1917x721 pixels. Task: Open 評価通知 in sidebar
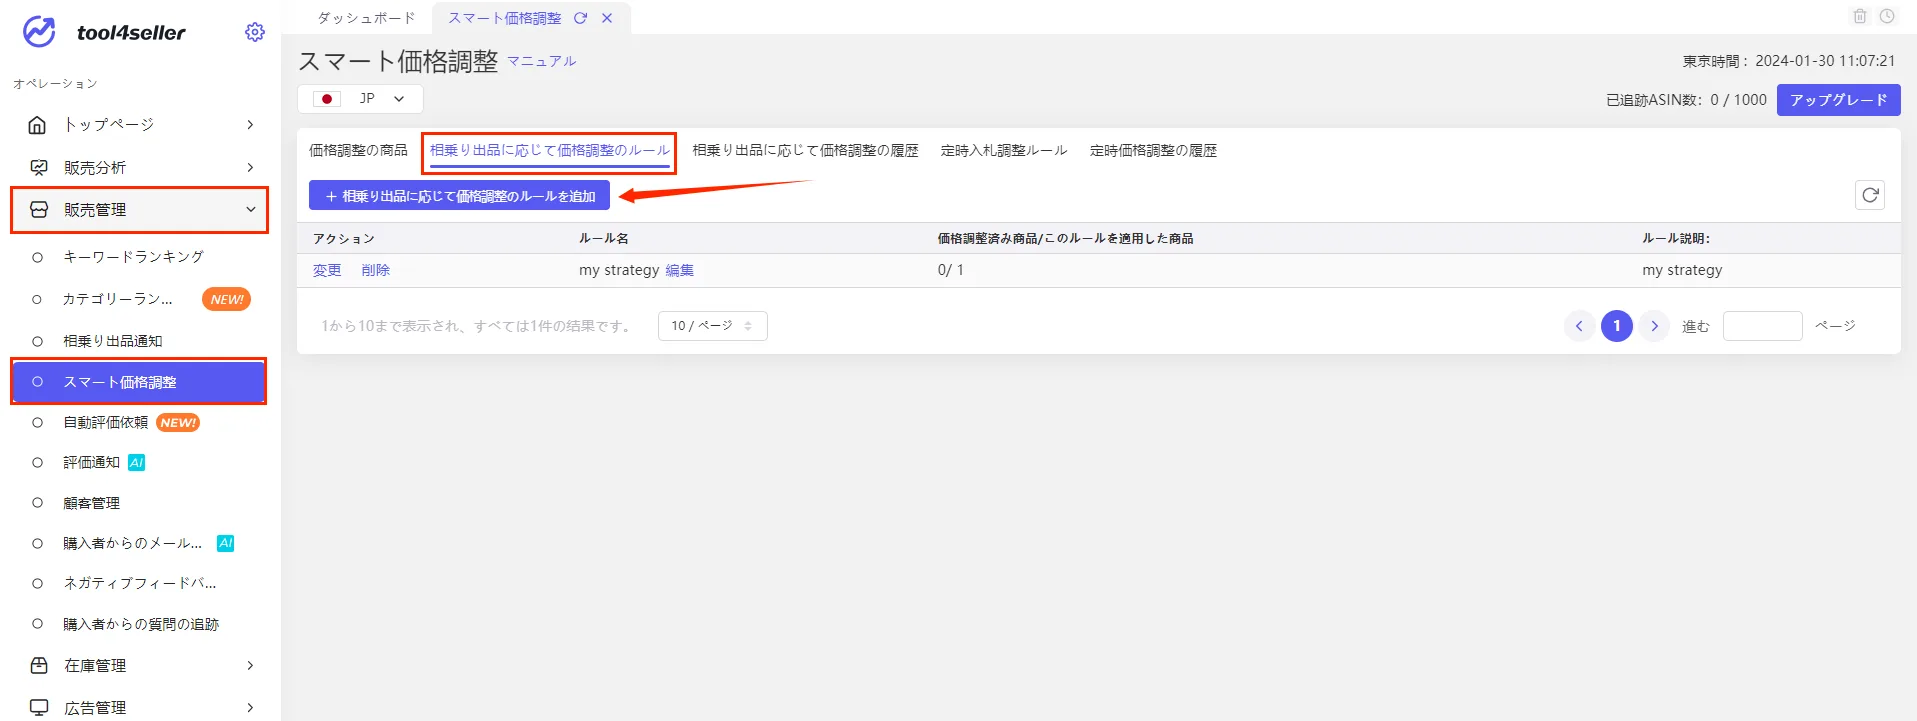(91, 463)
